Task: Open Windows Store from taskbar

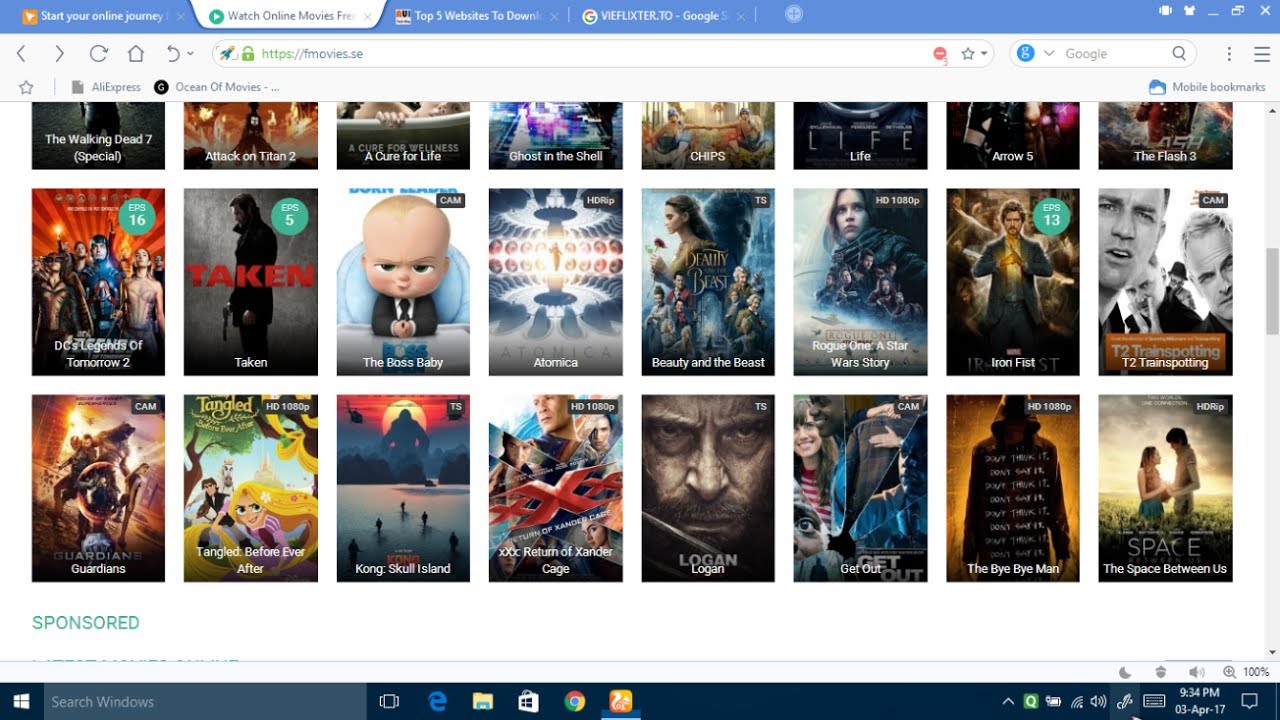Action: click(529, 702)
